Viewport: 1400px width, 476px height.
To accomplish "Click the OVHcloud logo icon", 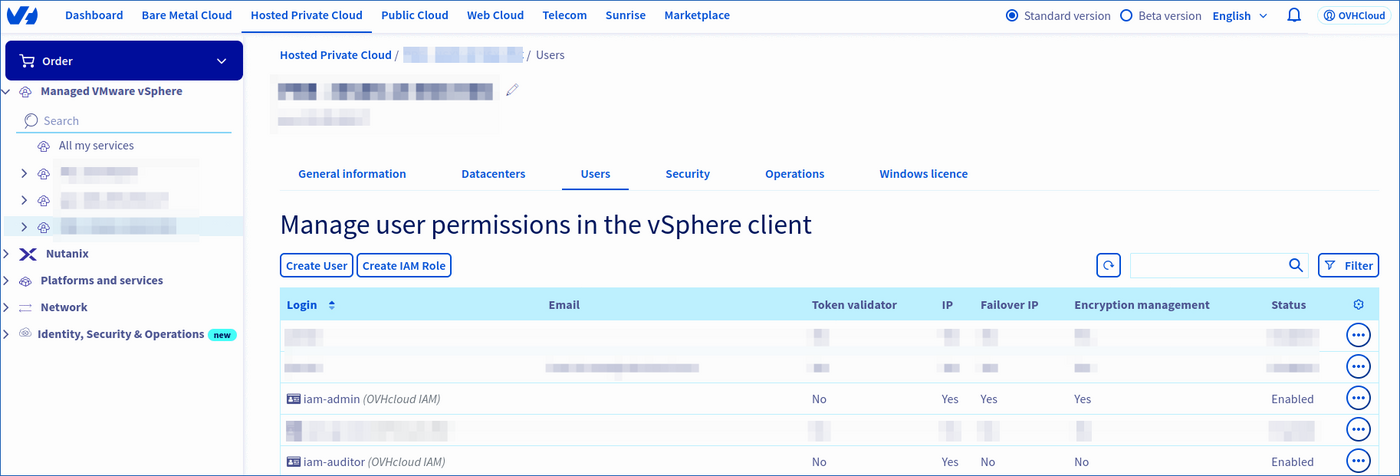I will (x=23, y=16).
